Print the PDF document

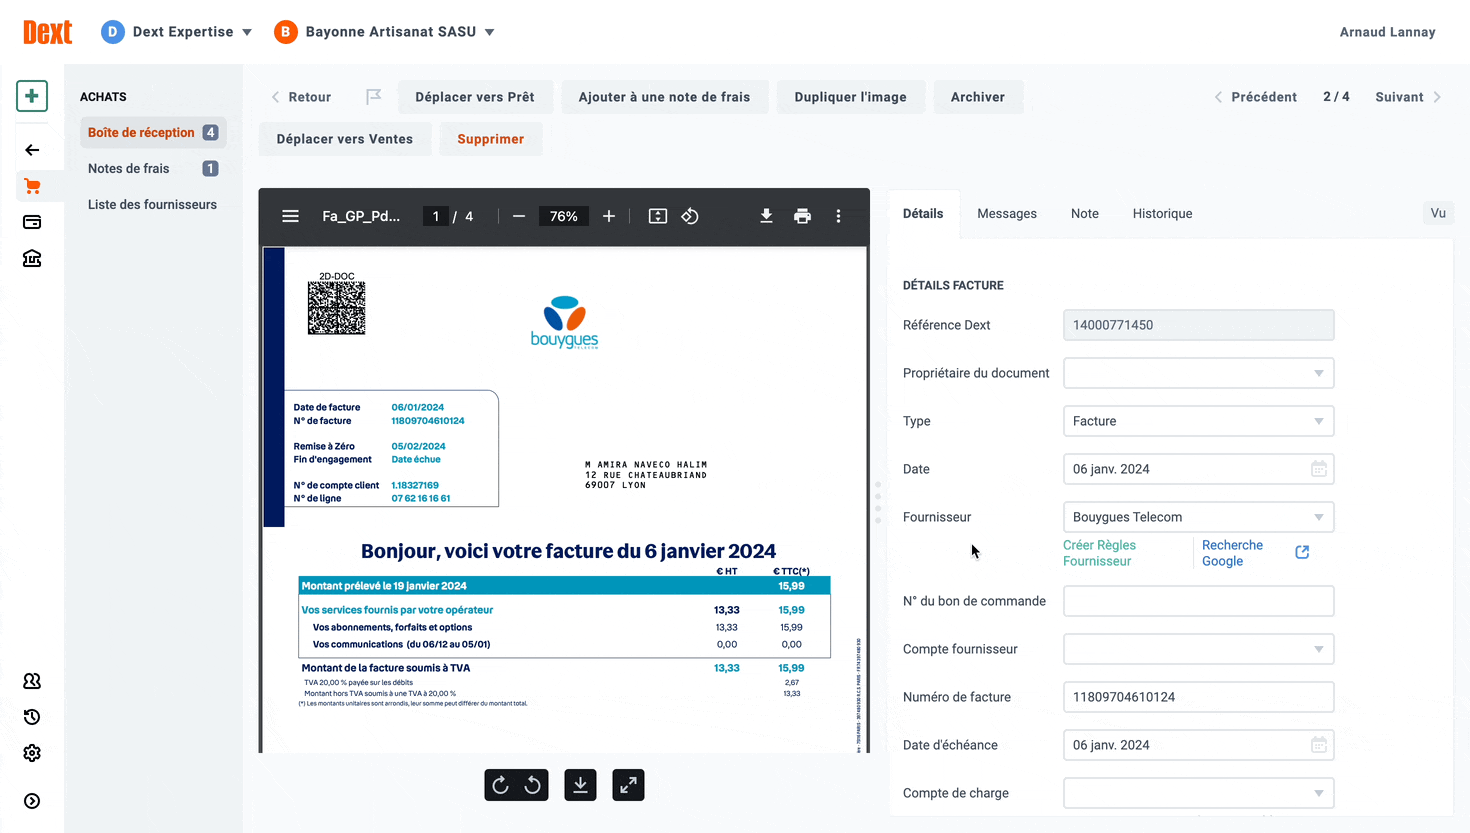click(802, 216)
